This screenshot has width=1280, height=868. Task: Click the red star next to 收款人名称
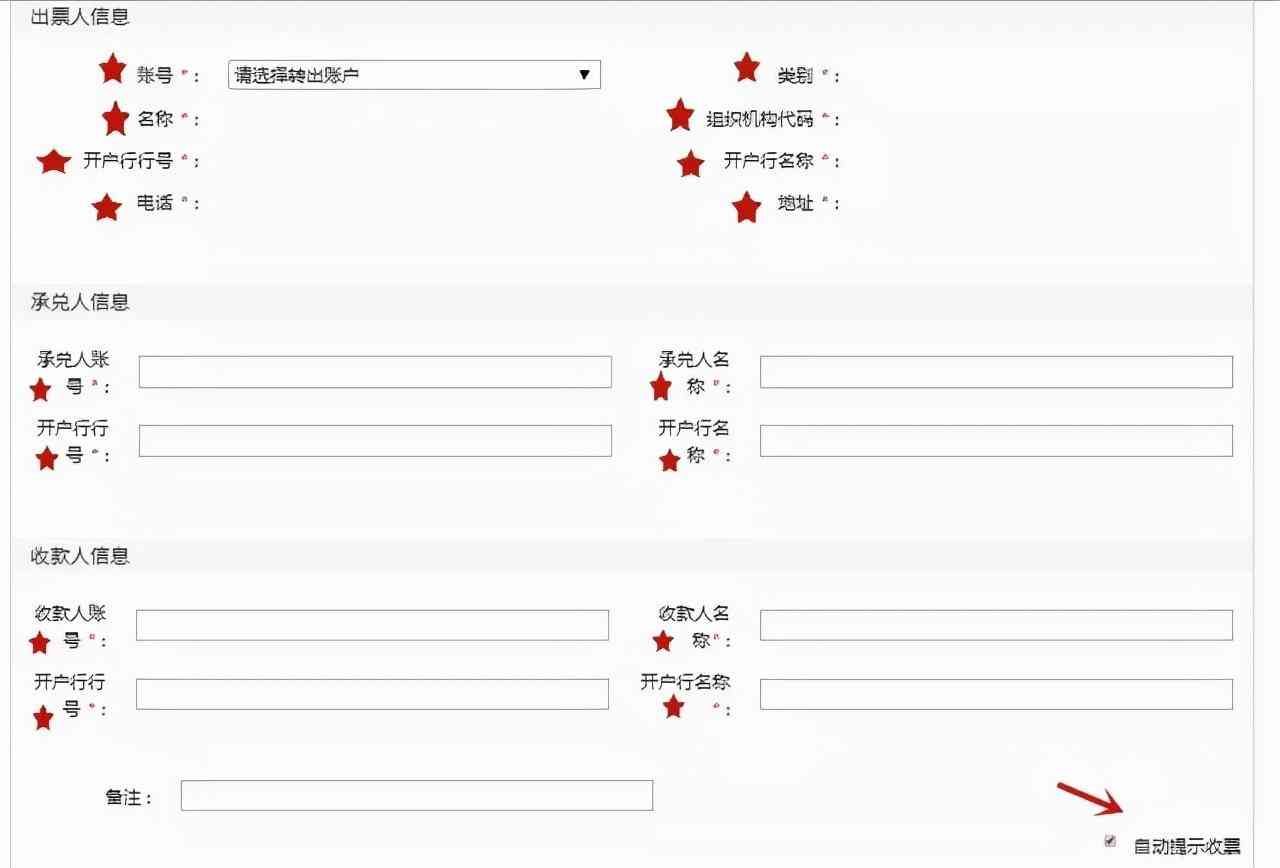point(661,640)
